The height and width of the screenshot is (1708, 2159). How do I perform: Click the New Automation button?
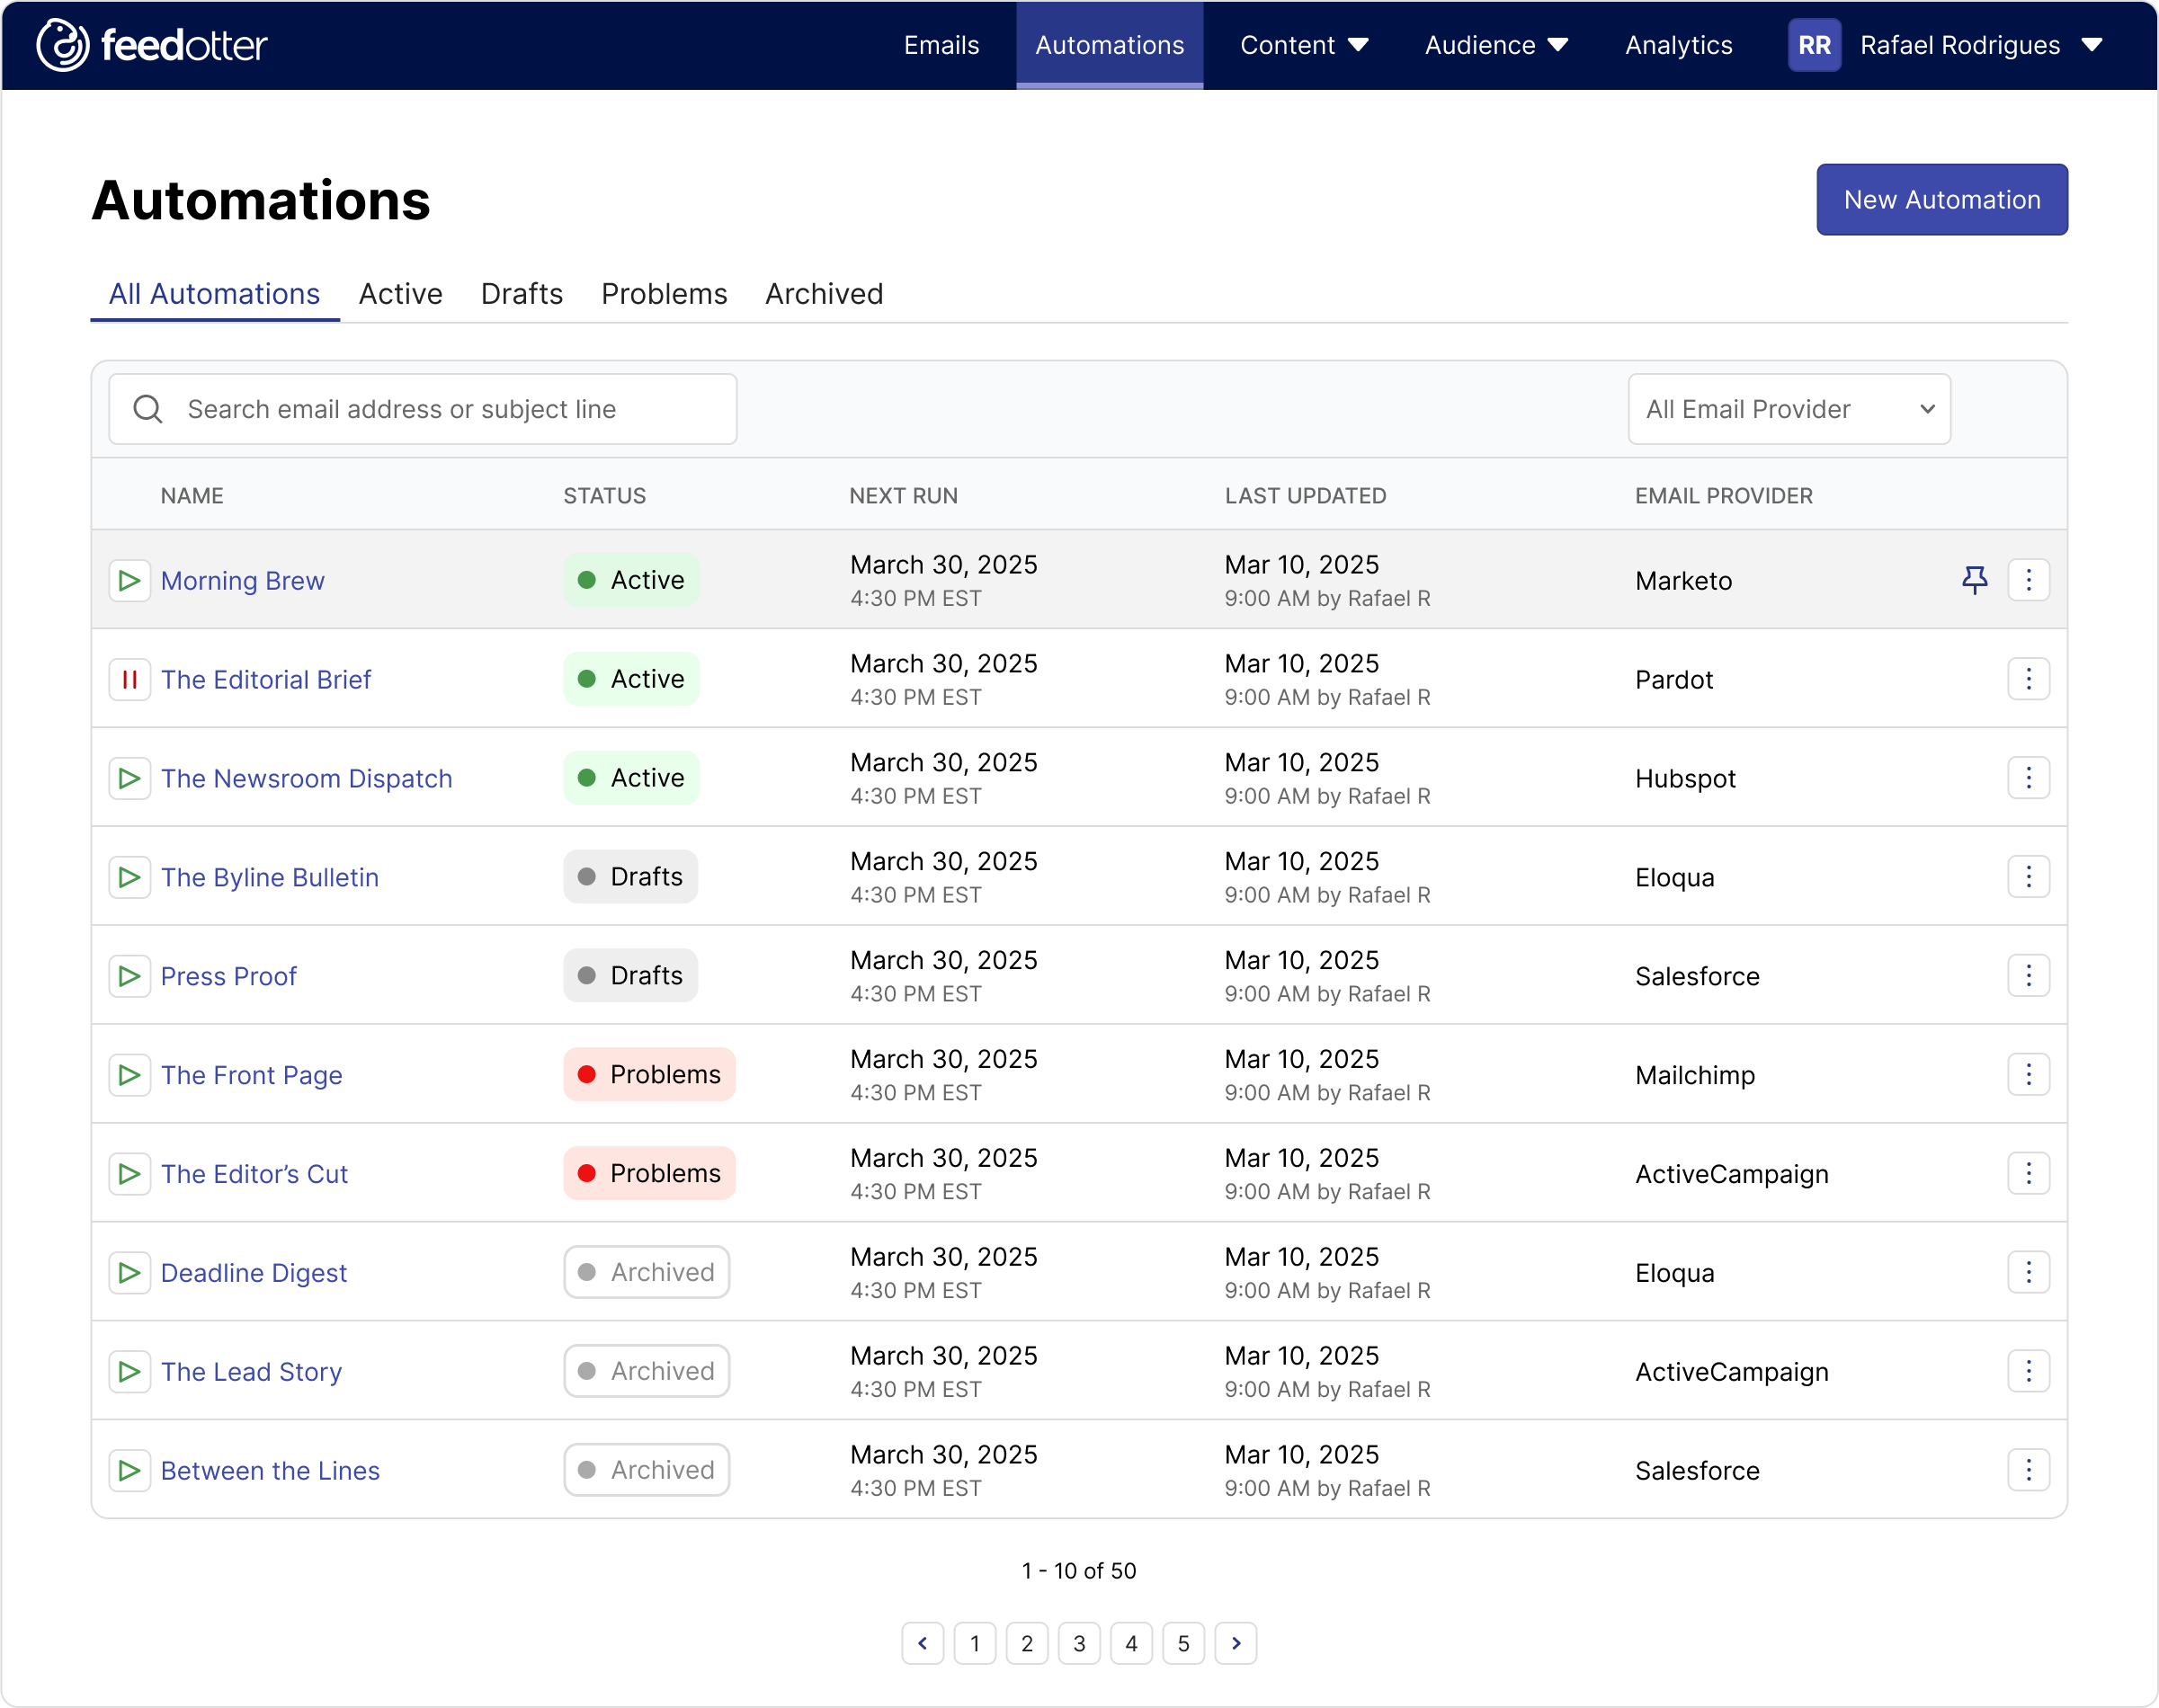(x=1942, y=200)
